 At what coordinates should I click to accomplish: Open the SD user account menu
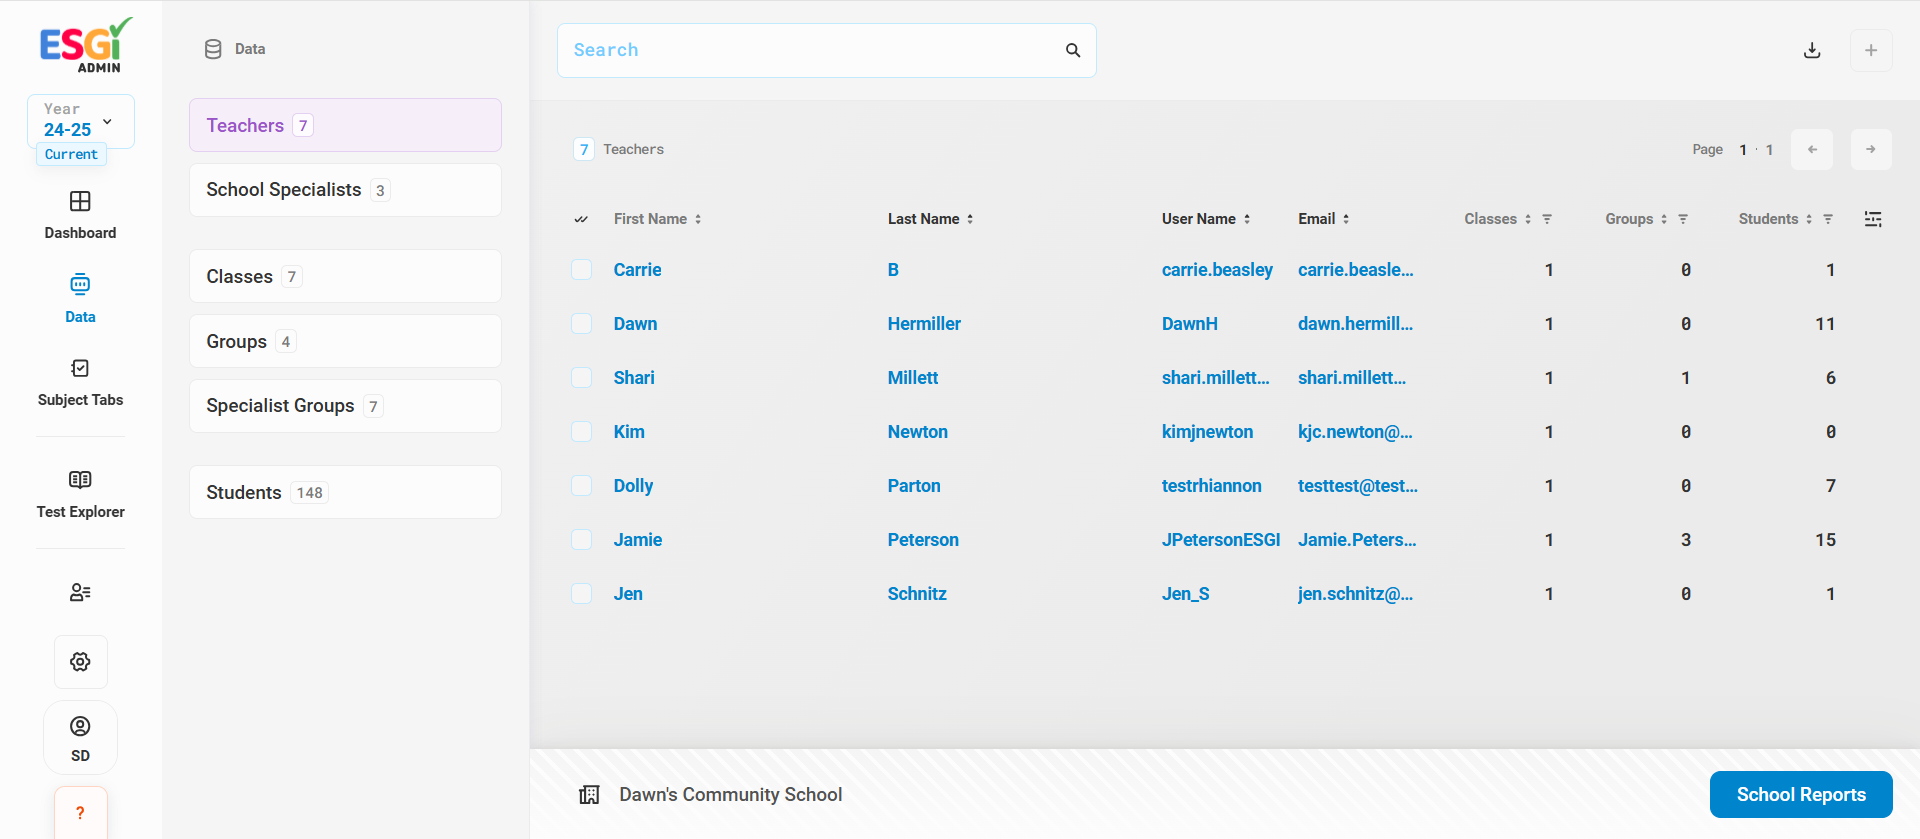pos(80,738)
